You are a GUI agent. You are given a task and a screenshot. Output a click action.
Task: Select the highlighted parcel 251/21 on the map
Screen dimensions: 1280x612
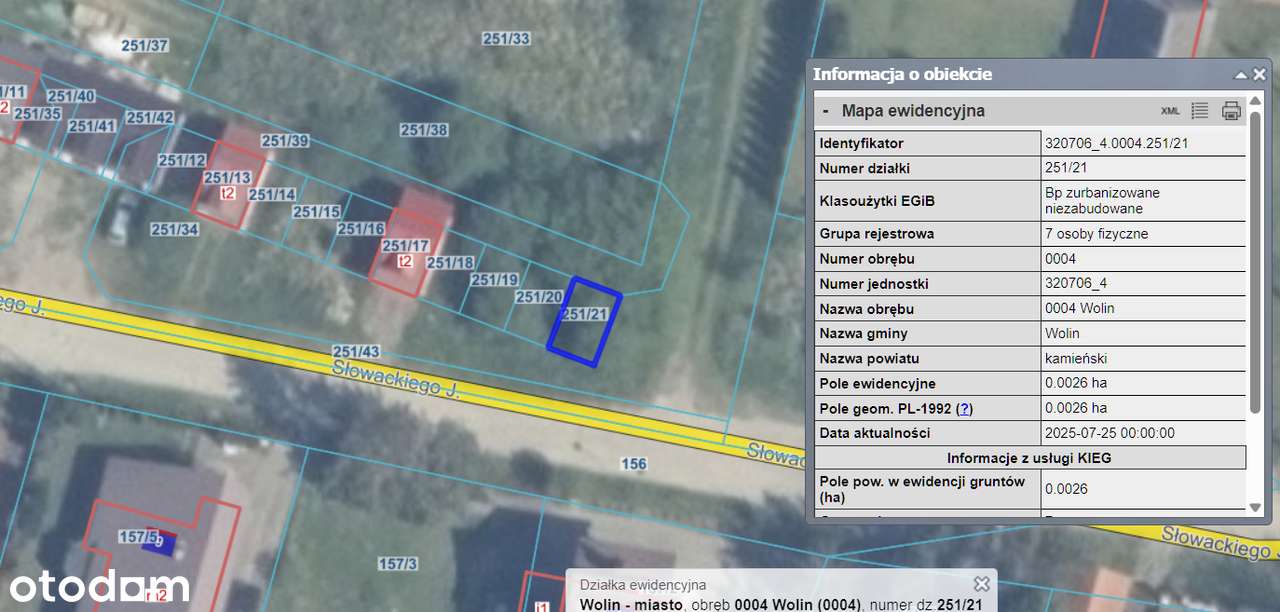[584, 323]
